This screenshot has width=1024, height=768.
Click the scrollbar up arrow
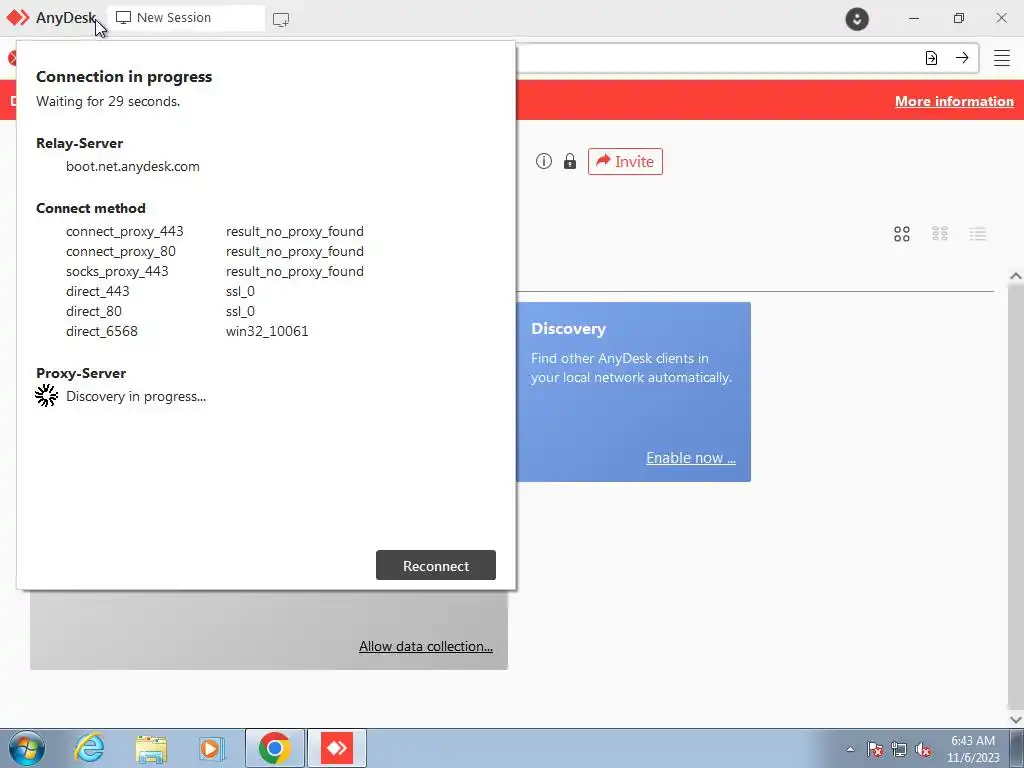pos(1016,276)
